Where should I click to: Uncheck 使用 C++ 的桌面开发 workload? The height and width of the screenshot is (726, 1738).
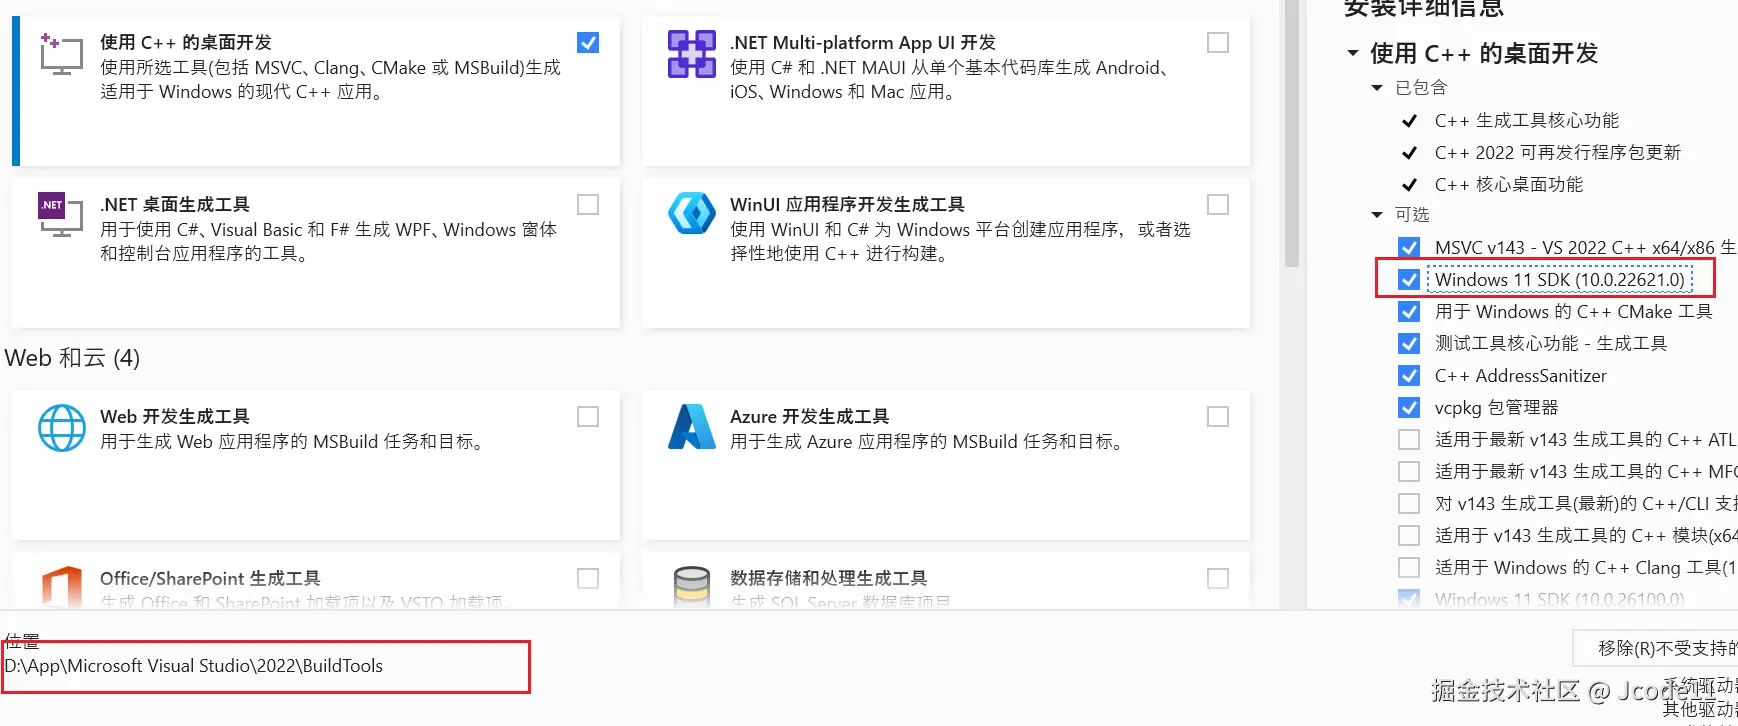[x=588, y=43]
